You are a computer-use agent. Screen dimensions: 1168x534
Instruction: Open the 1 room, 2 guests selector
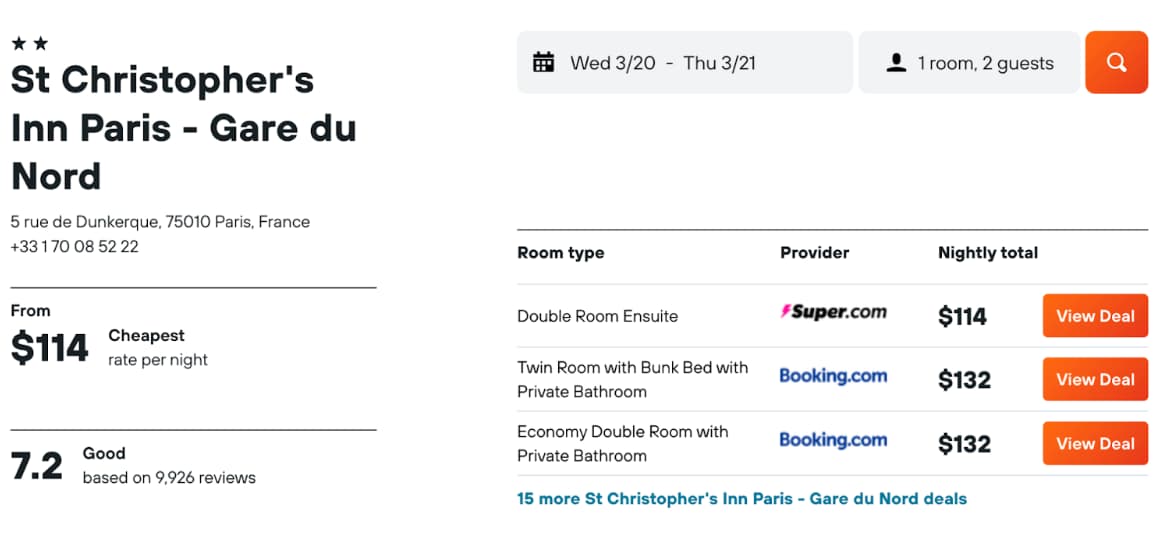pos(969,63)
